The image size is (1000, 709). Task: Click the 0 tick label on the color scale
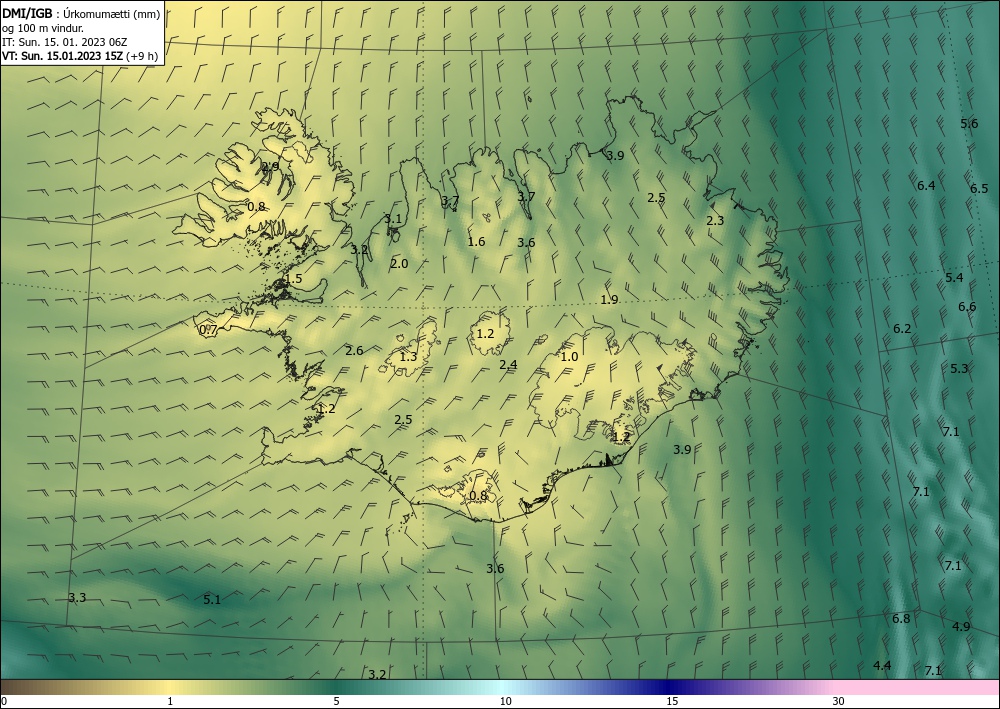click(4, 701)
